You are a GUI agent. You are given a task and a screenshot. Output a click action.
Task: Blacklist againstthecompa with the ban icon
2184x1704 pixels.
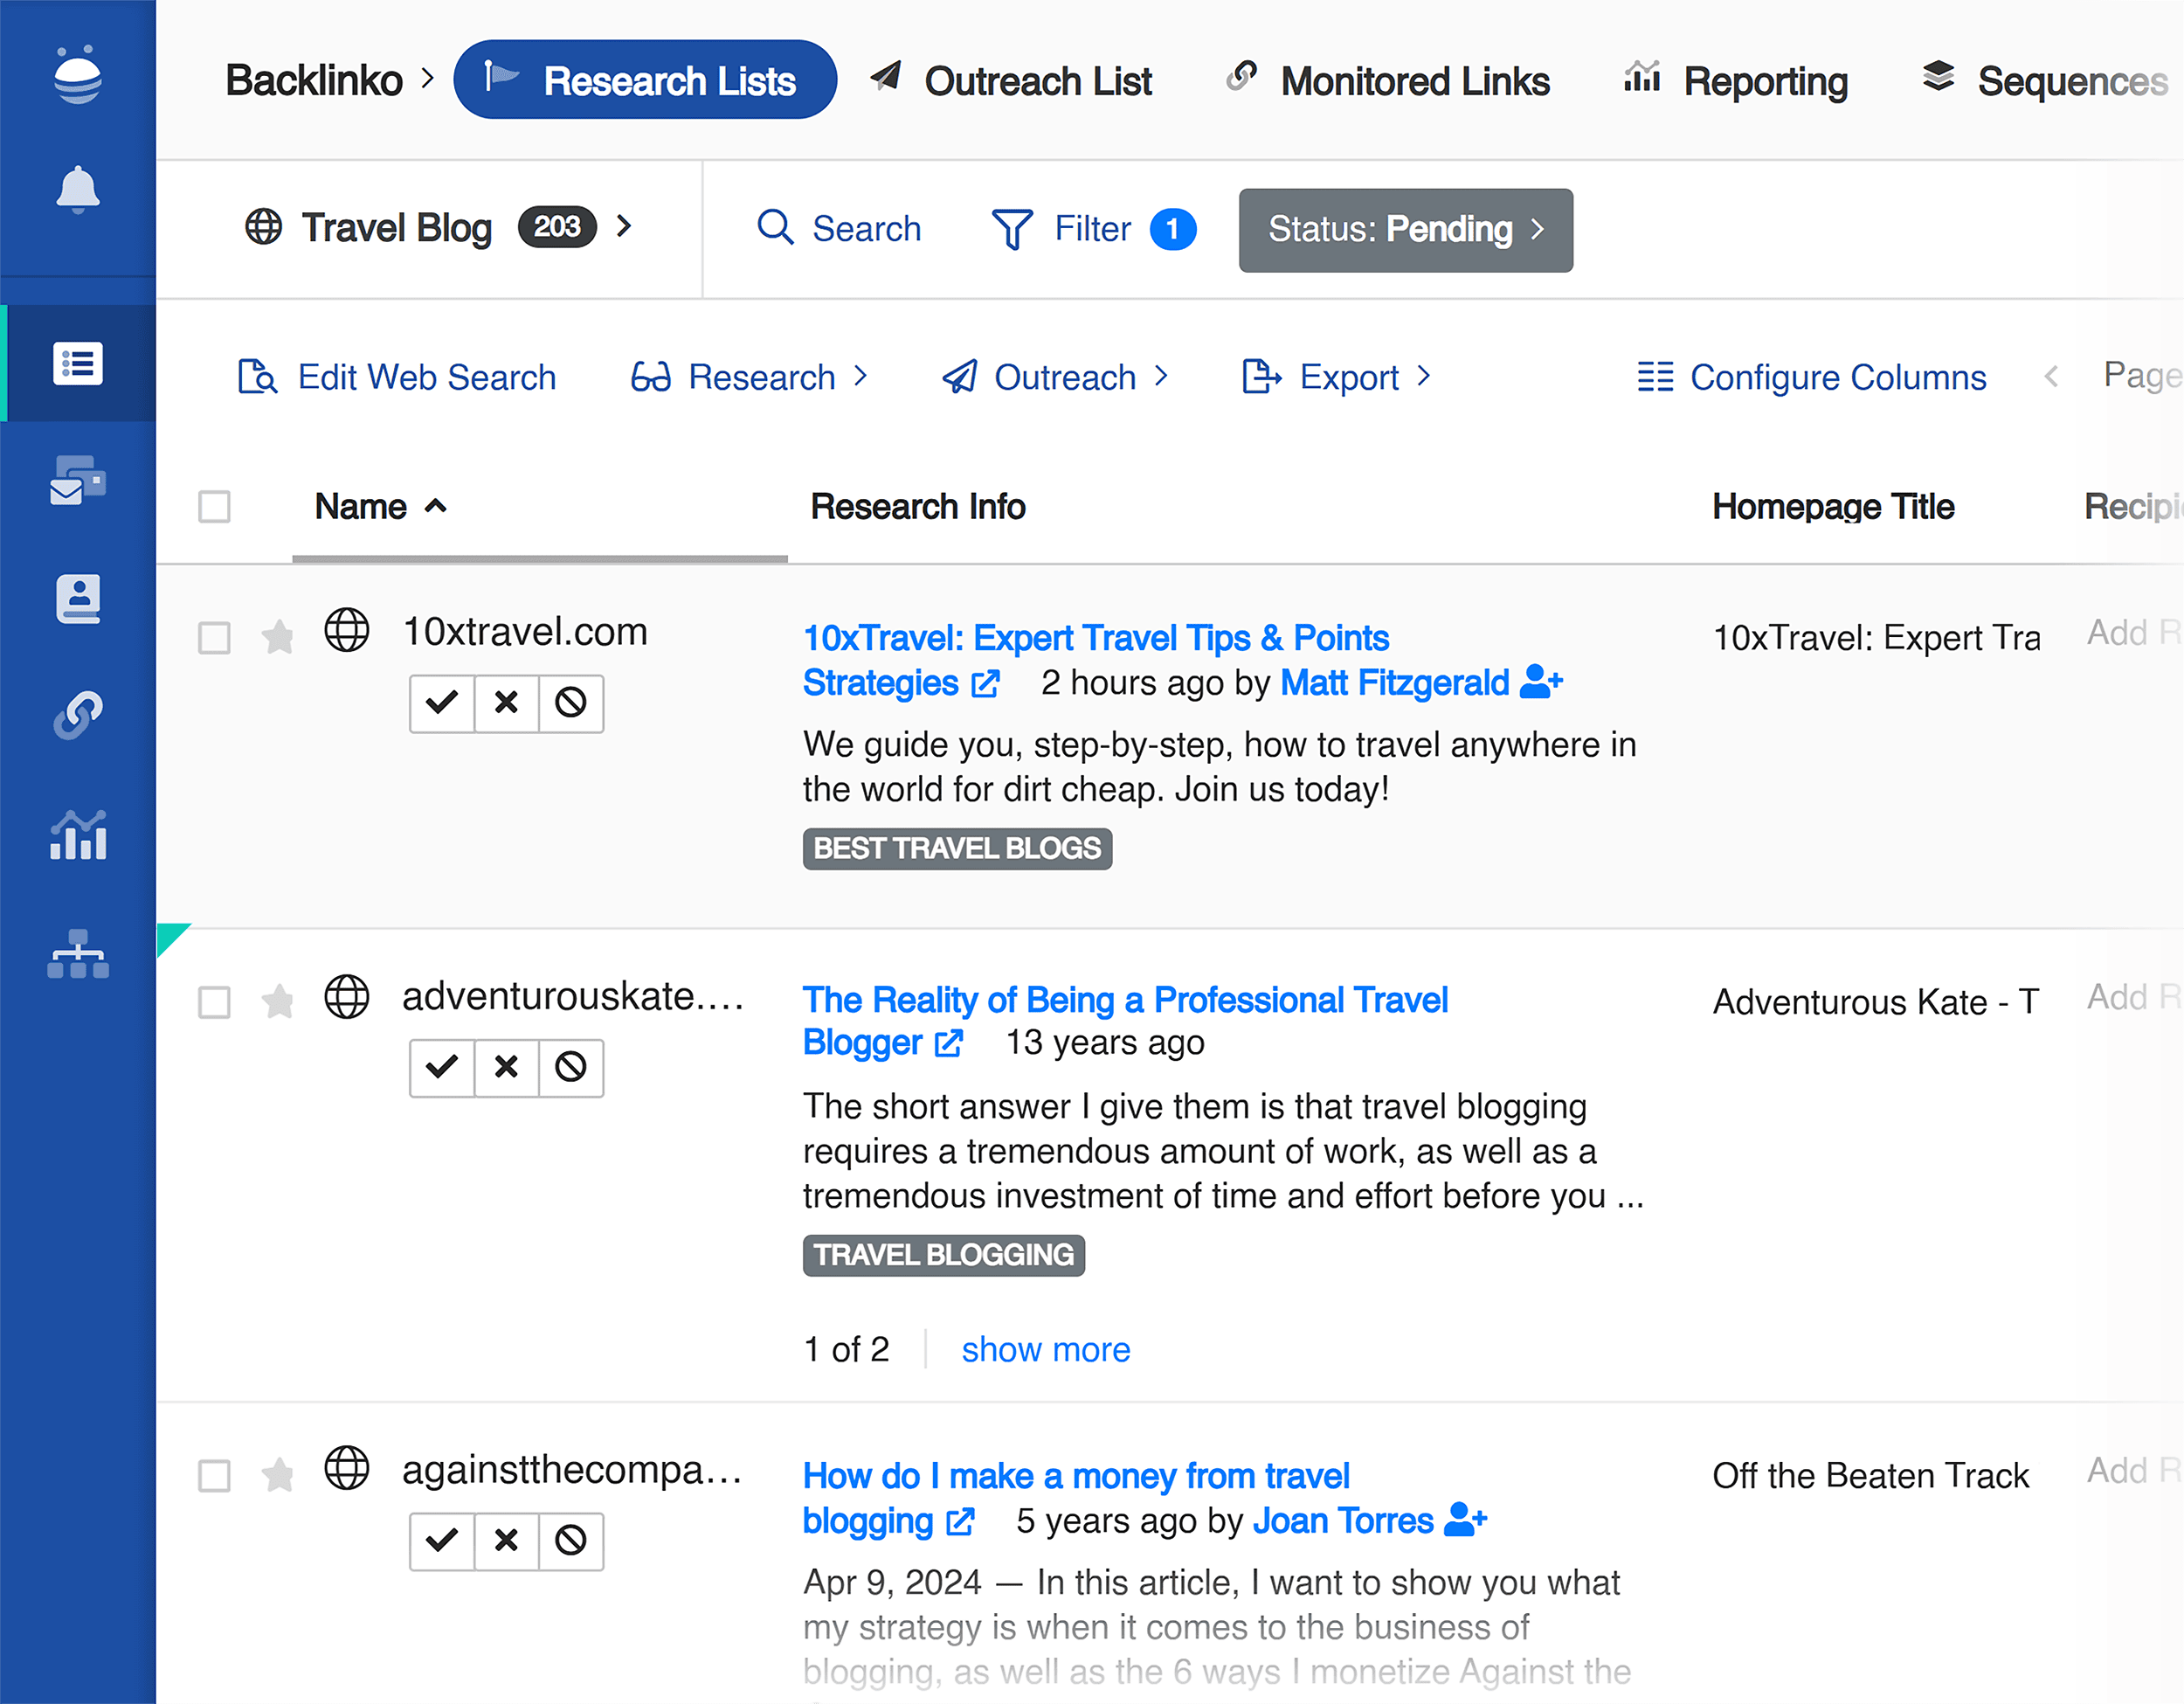tap(571, 1540)
